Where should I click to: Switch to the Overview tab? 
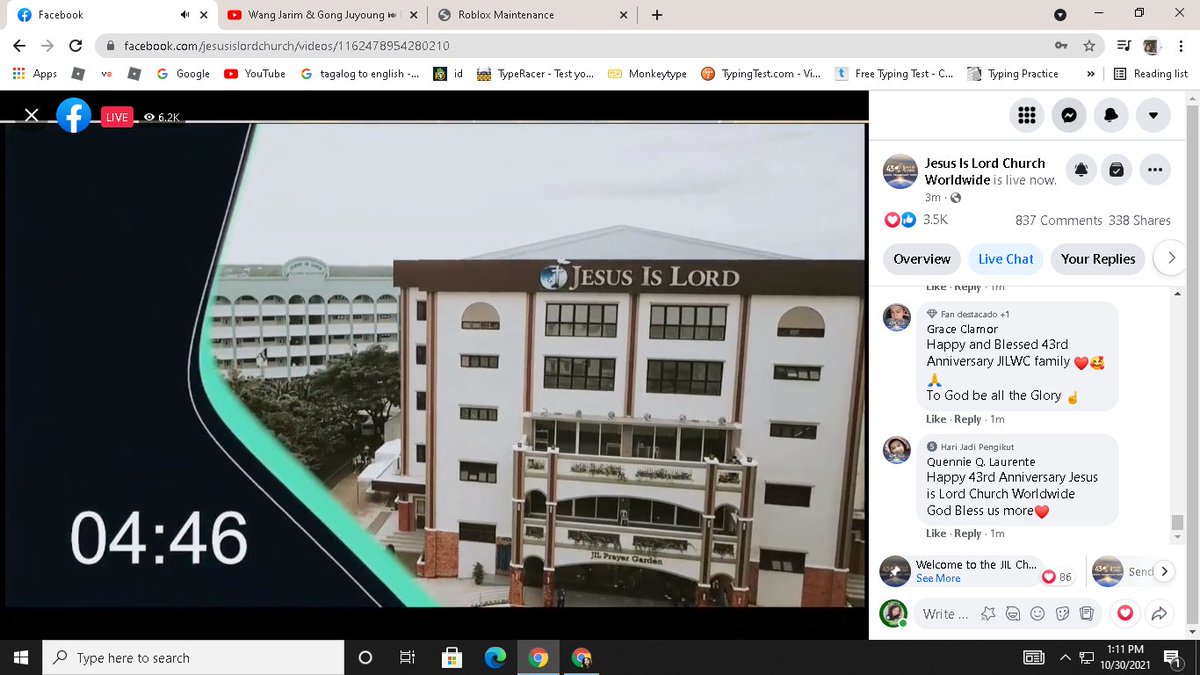click(x=922, y=259)
